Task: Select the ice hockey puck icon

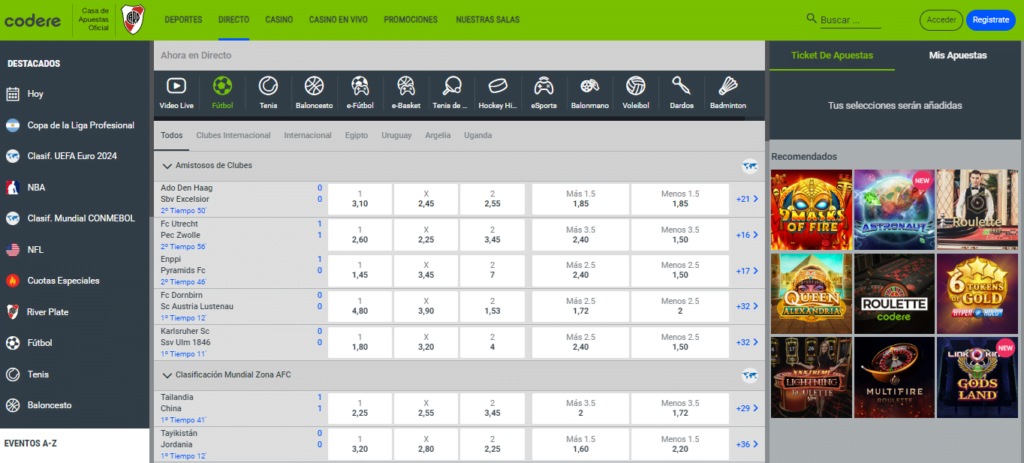Action: pos(498,86)
